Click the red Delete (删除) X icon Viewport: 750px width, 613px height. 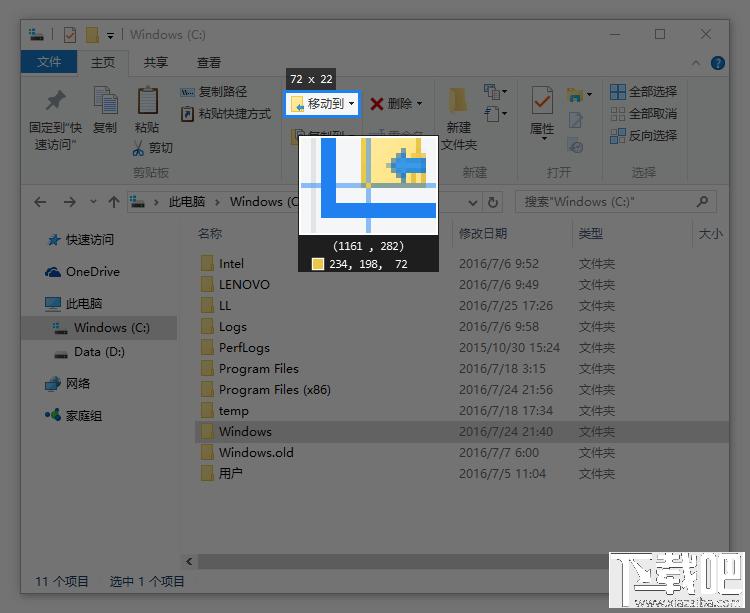377,104
